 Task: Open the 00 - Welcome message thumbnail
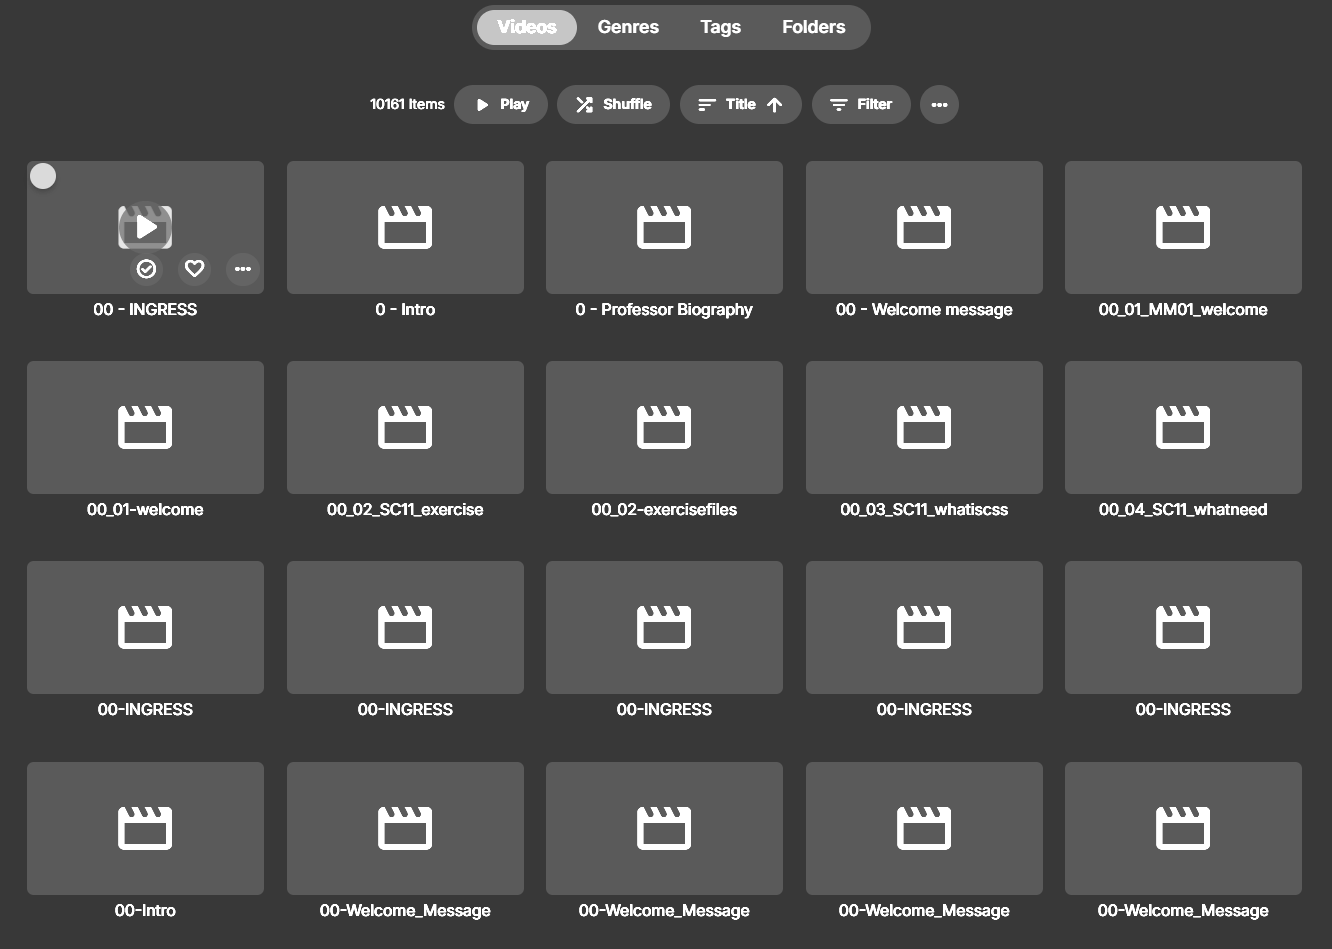coord(924,227)
